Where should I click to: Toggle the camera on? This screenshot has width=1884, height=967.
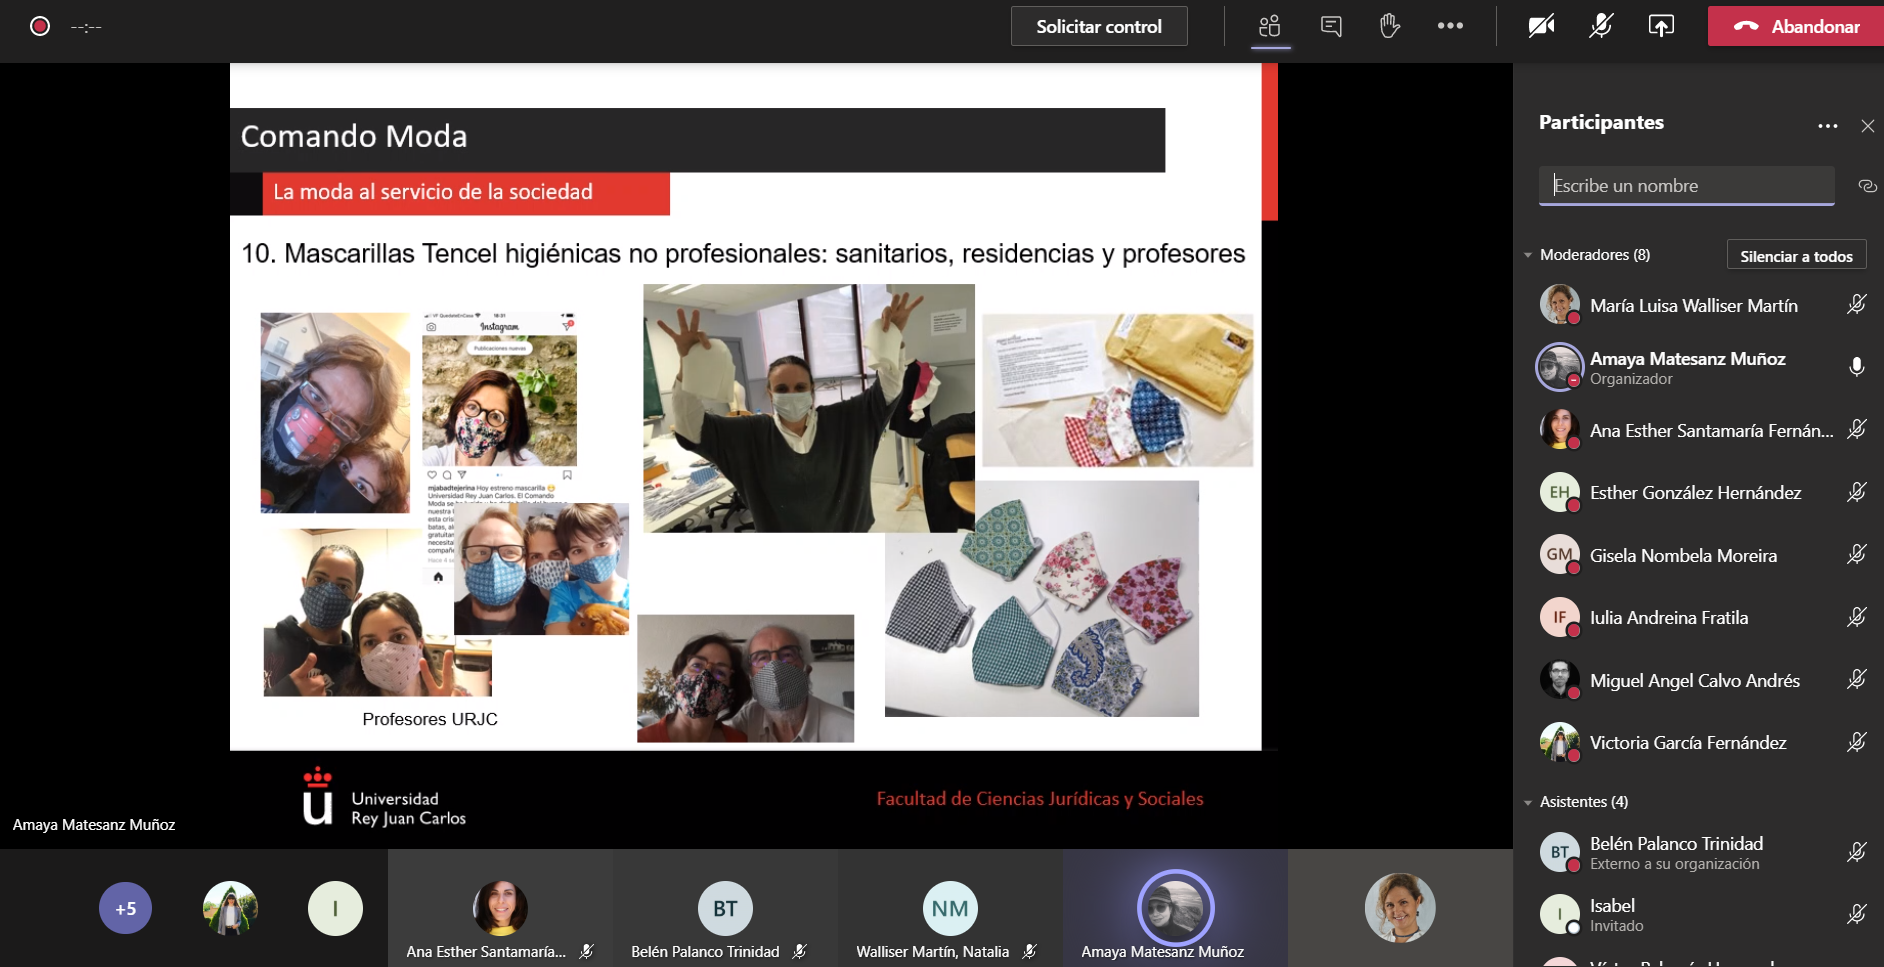(x=1541, y=26)
